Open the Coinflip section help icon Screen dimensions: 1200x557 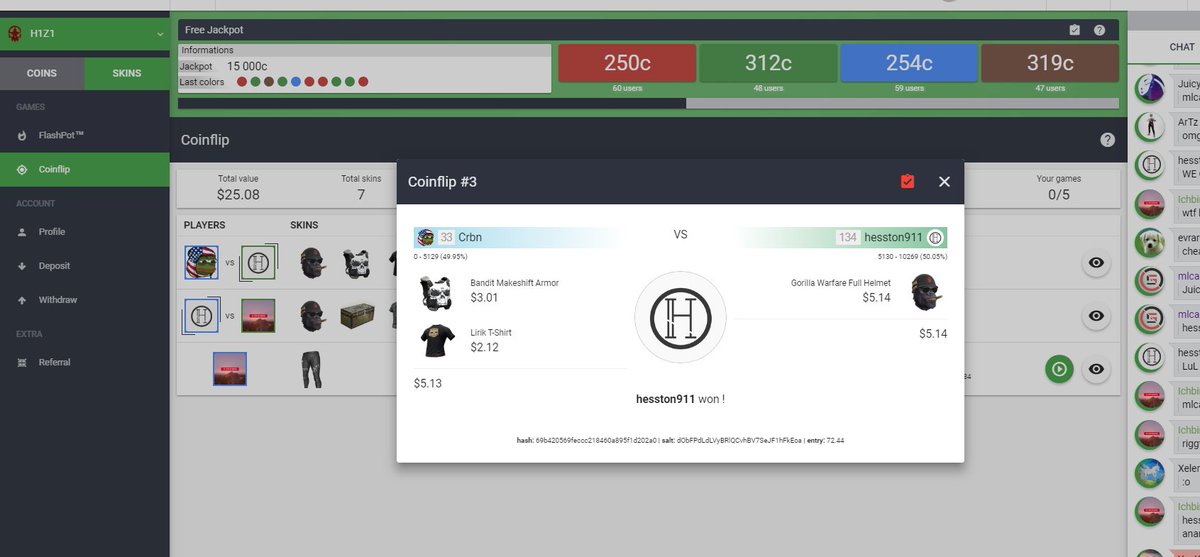[1107, 140]
